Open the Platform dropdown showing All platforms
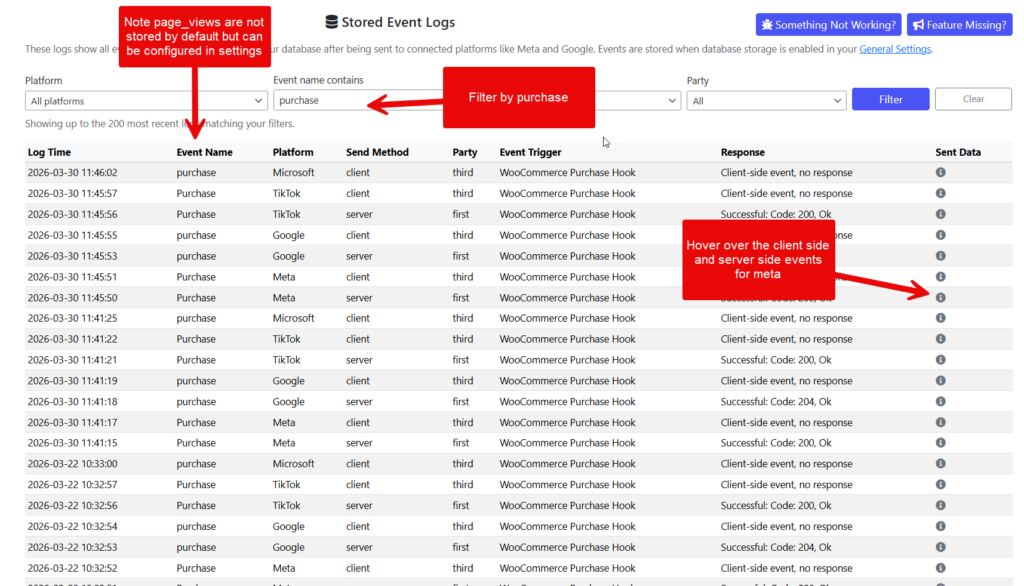1024x586 pixels. pyautogui.click(x=146, y=101)
